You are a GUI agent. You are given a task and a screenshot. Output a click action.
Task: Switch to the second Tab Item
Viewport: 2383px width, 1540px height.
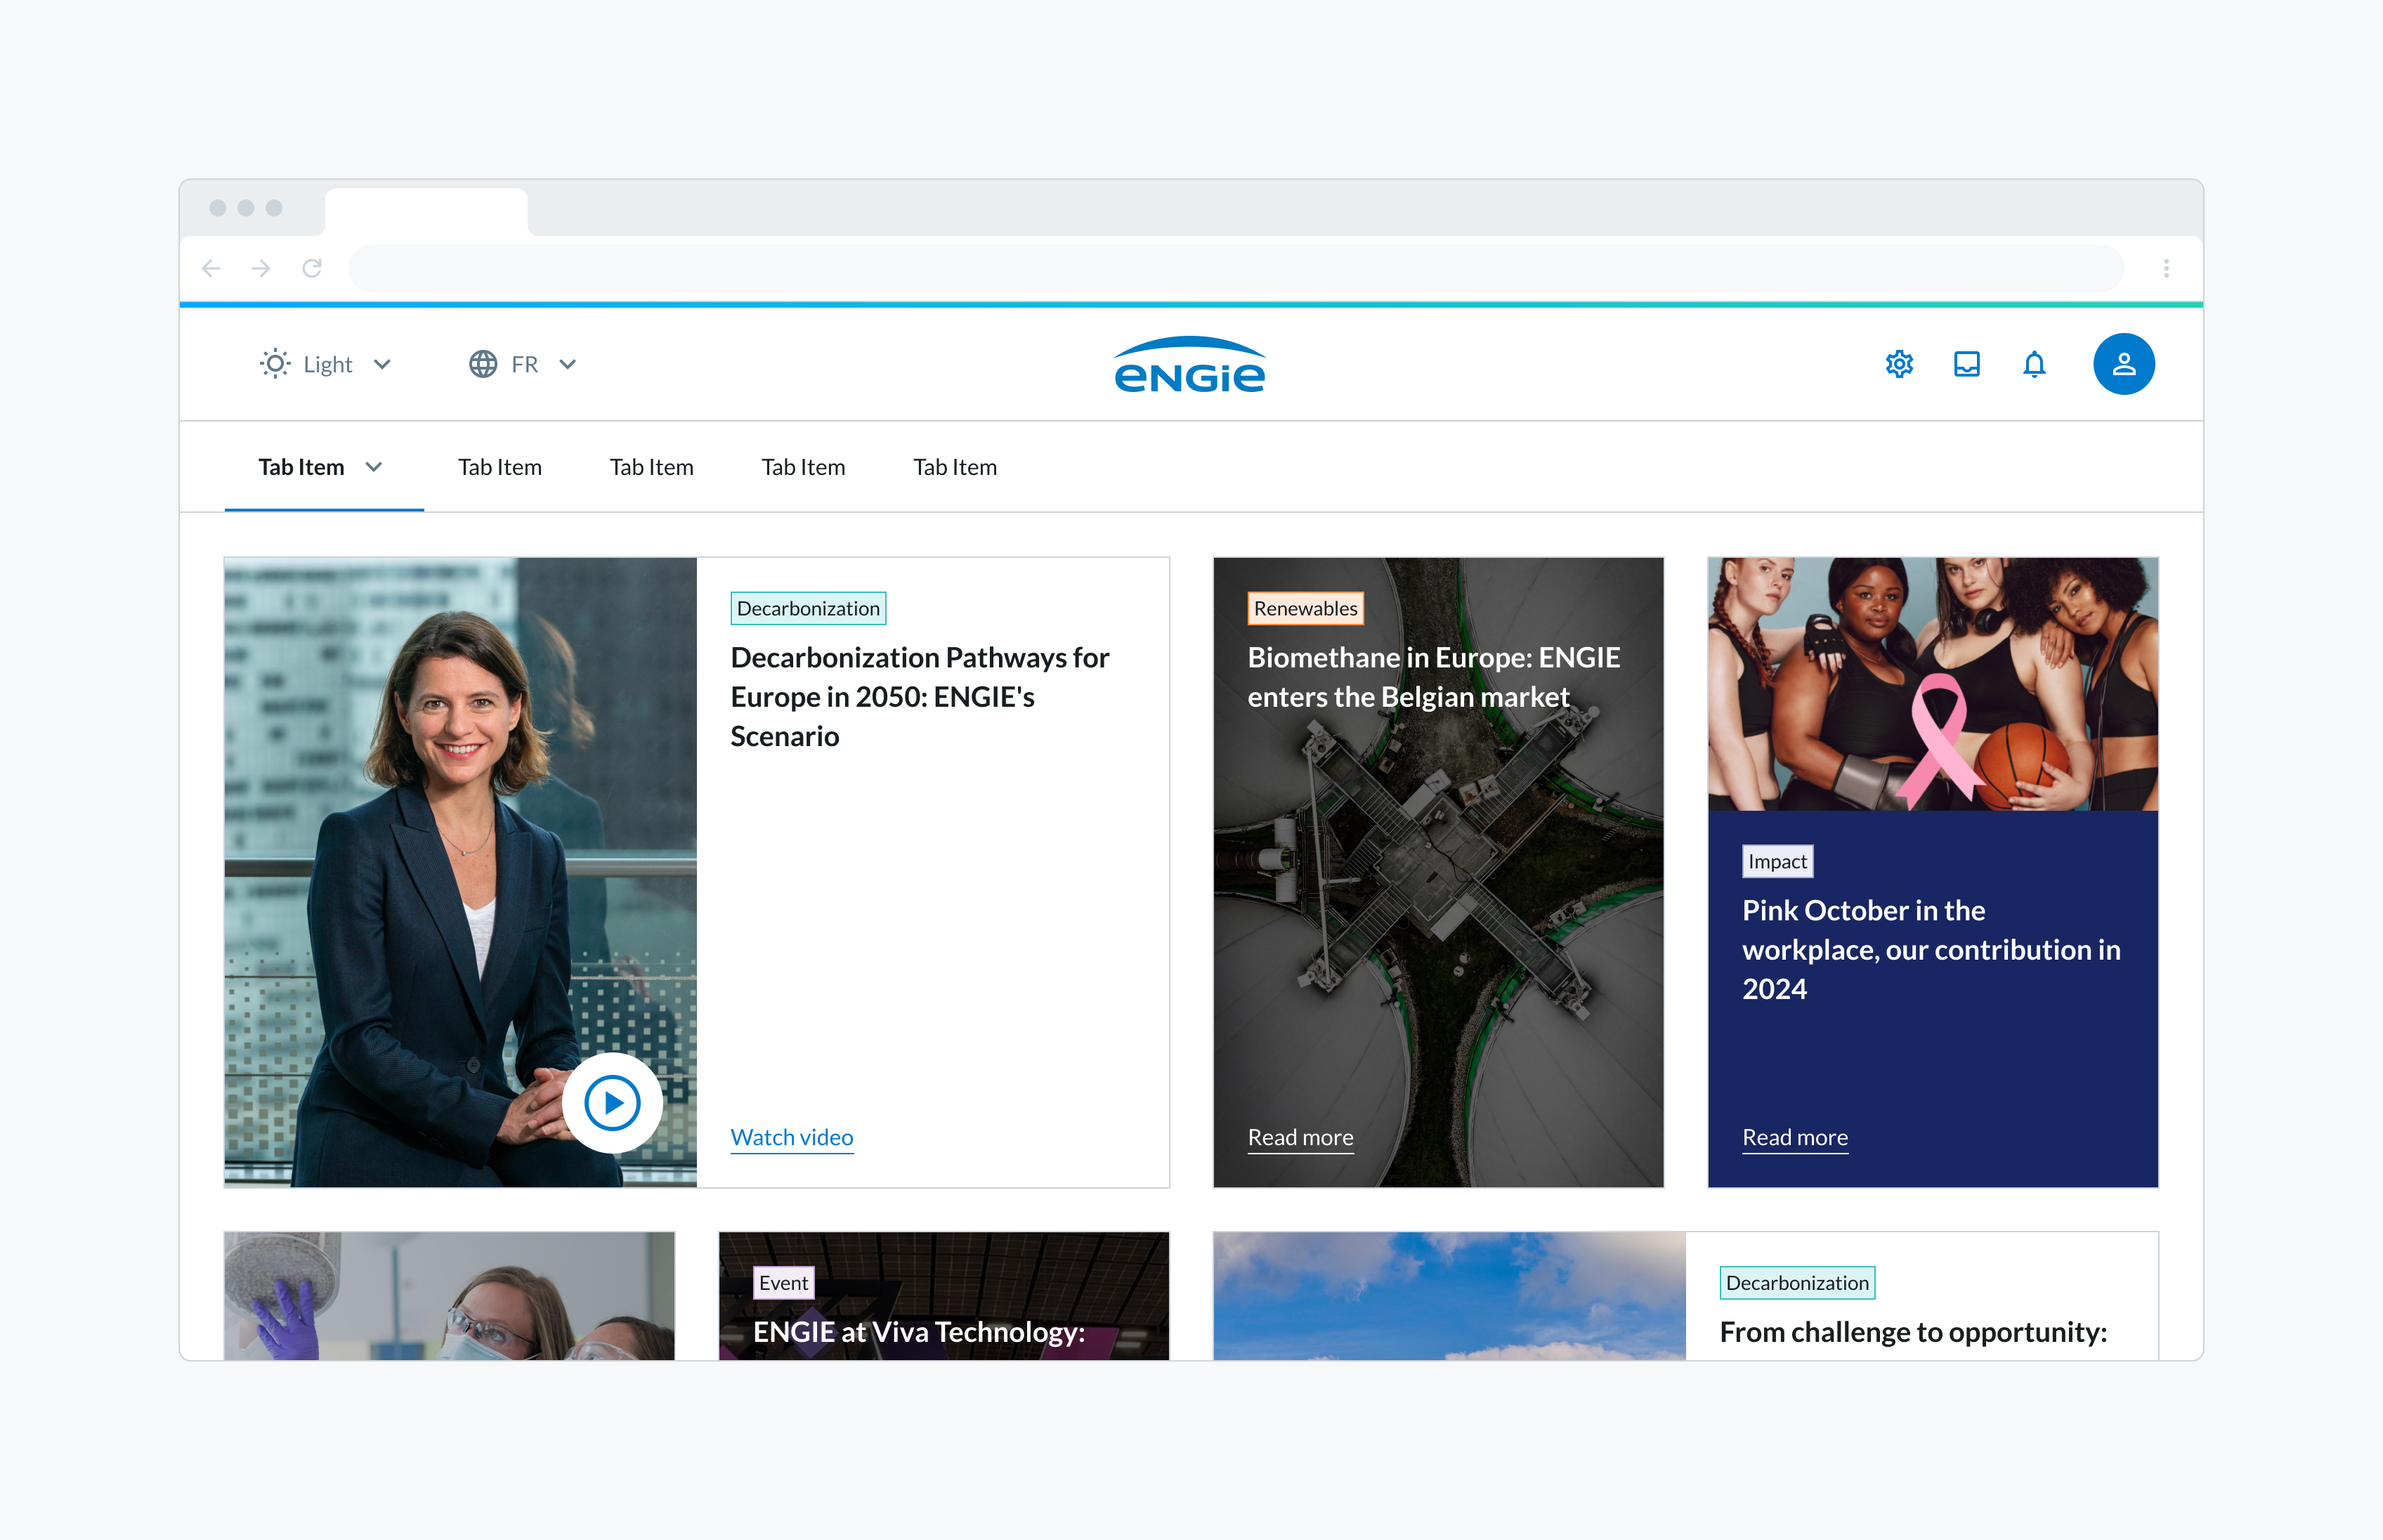[500, 467]
